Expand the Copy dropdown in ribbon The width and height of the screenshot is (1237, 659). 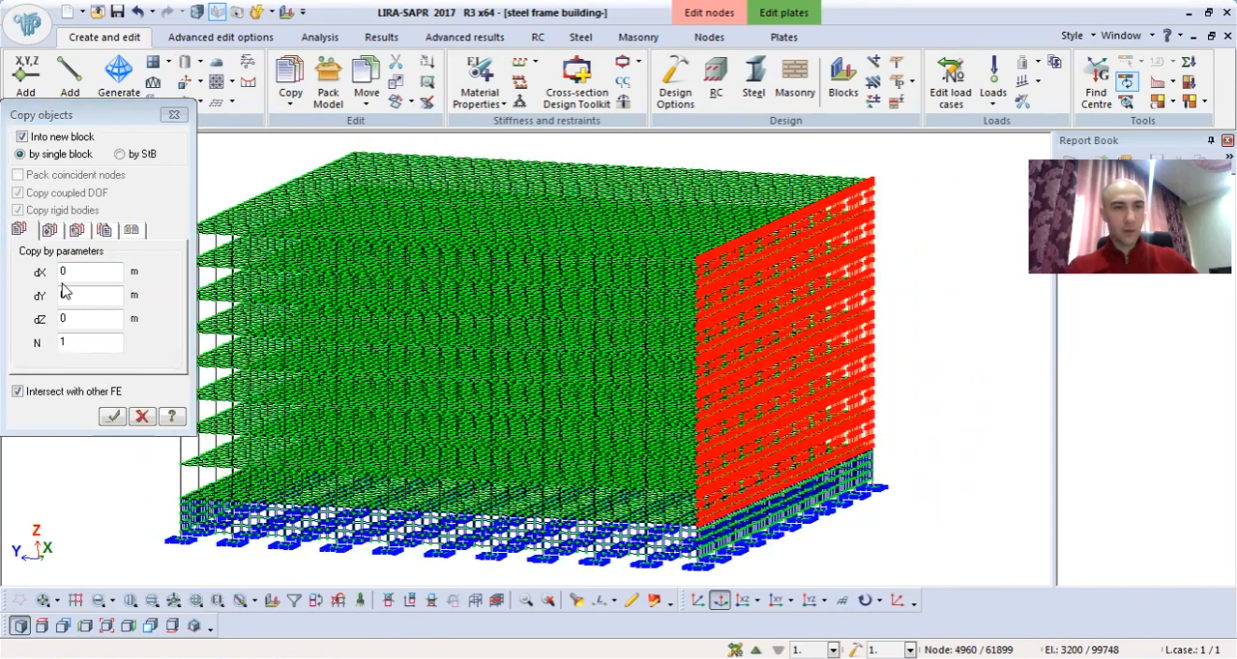tap(291, 104)
